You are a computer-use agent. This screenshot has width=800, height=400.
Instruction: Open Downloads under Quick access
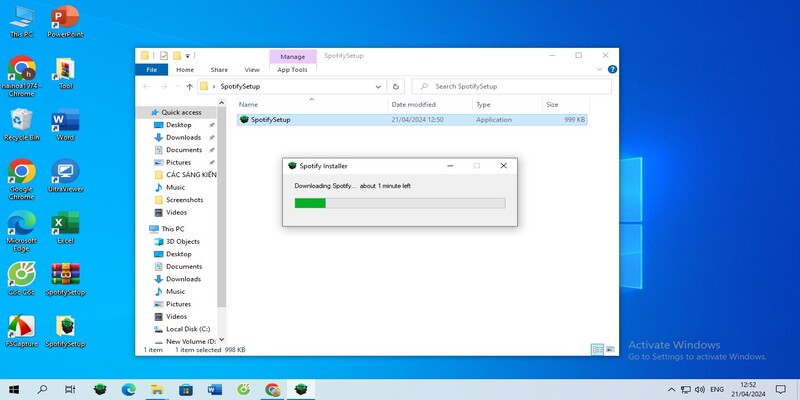coord(184,137)
